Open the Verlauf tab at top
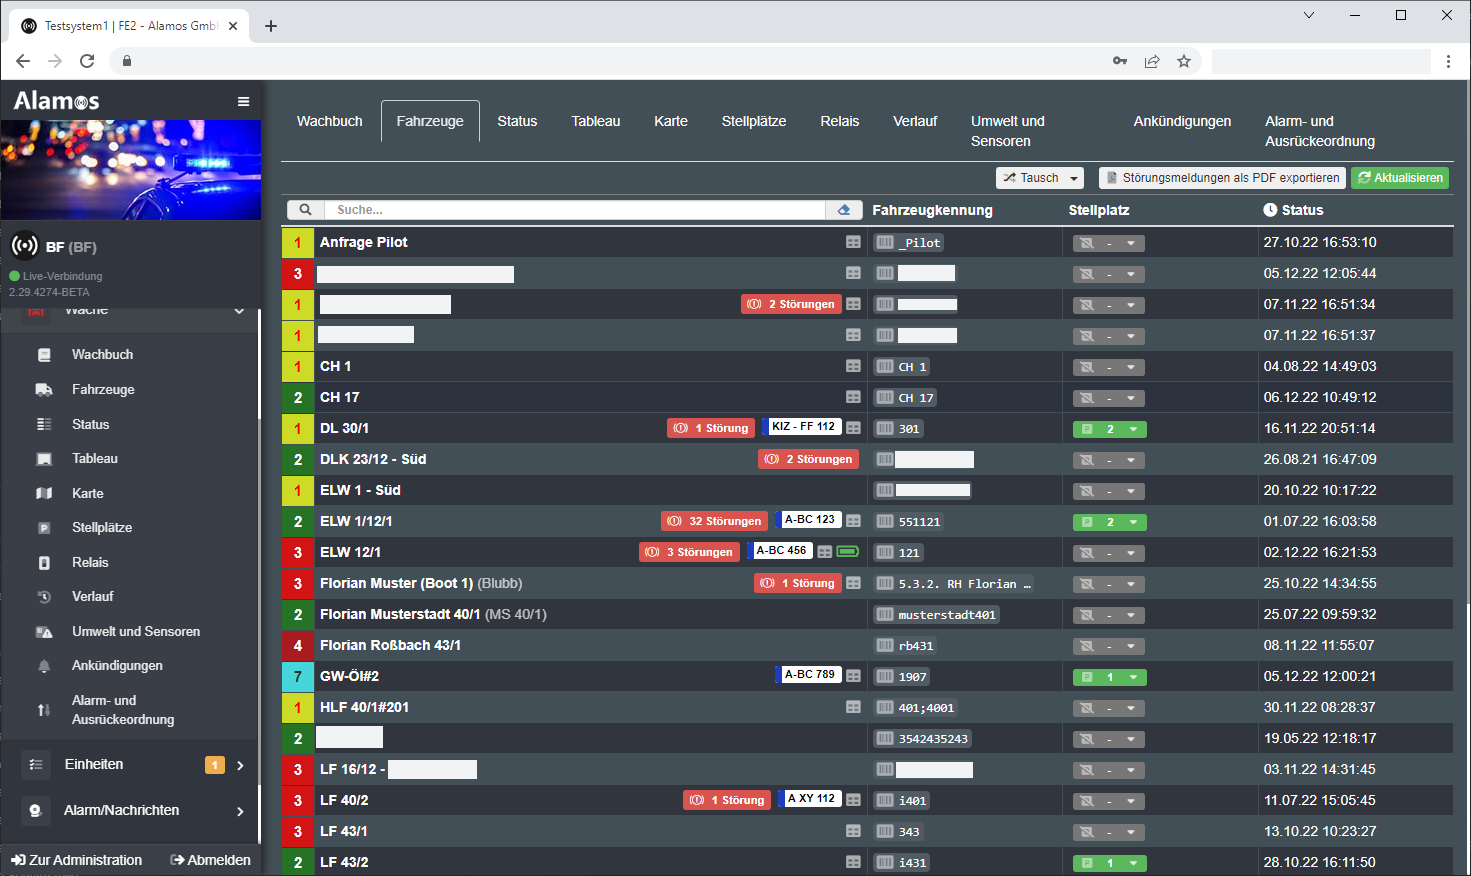This screenshot has height=876, width=1471. pyautogui.click(x=914, y=121)
